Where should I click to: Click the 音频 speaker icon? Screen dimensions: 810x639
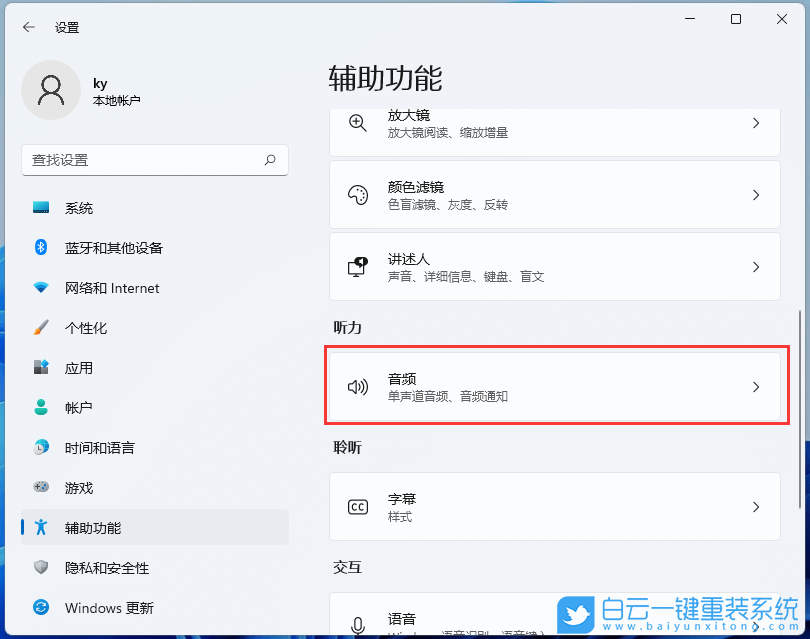point(358,386)
